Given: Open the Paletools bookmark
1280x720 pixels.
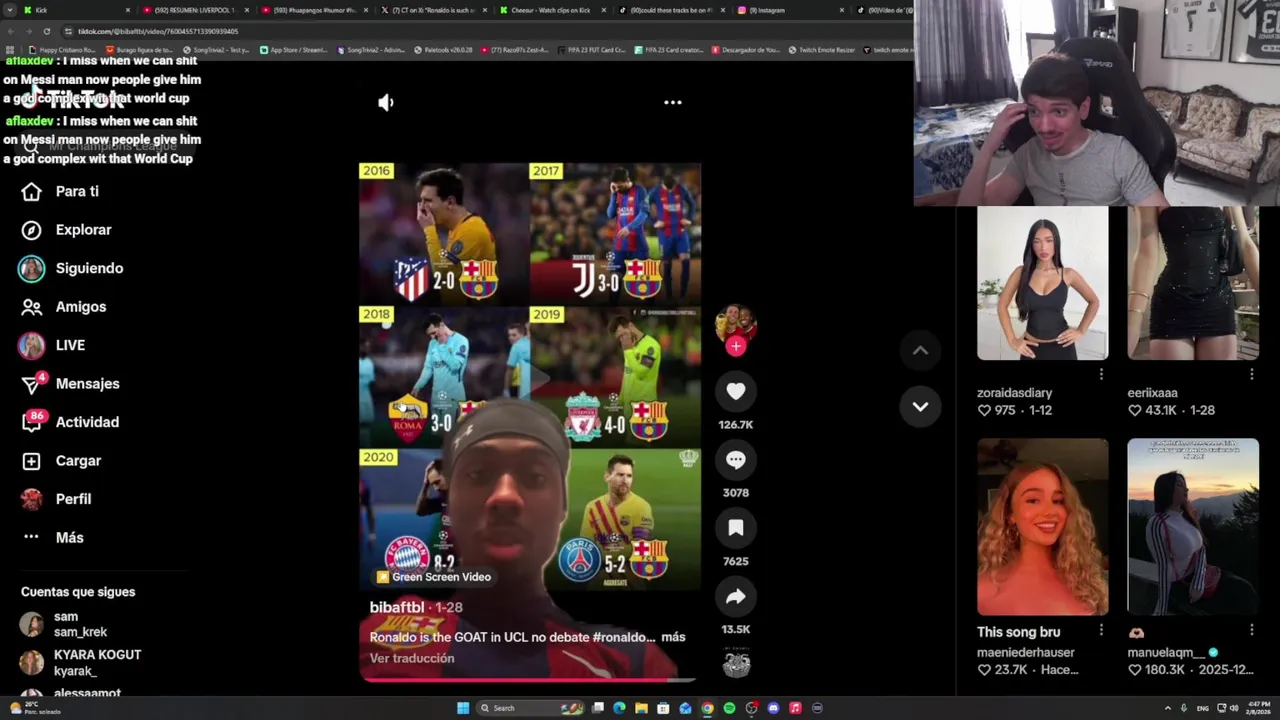Looking at the screenshot, I should pos(443,50).
